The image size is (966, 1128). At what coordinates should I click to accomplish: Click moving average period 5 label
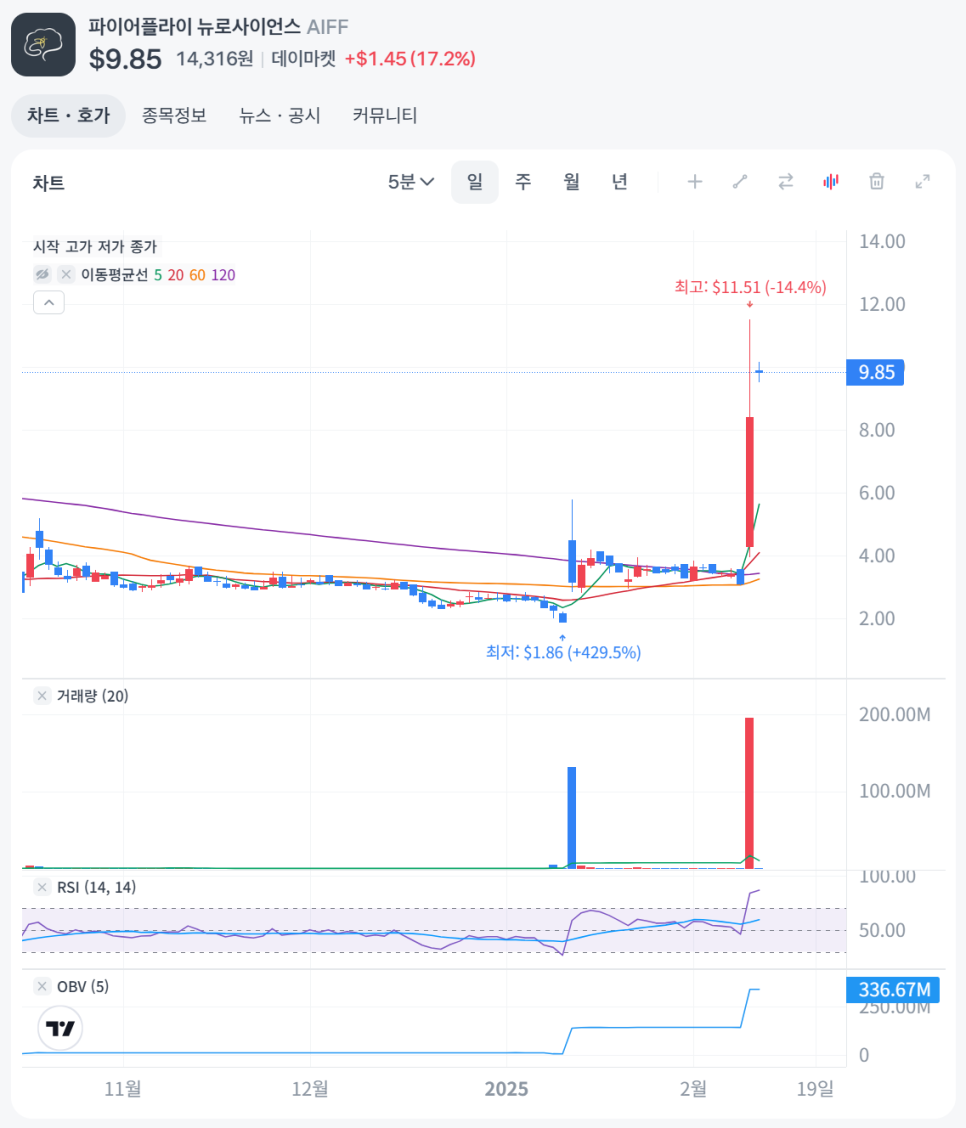point(158,275)
